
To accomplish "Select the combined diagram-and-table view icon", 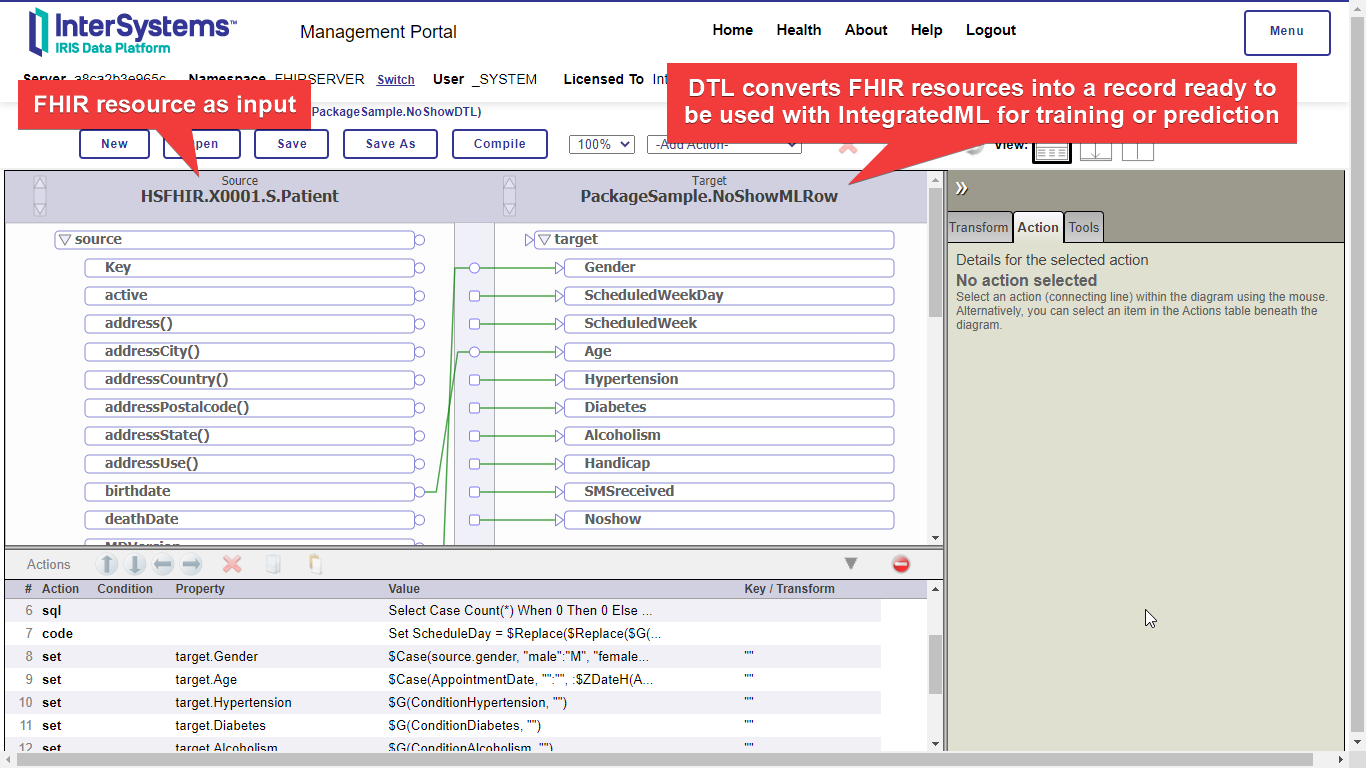I will pyautogui.click(x=1052, y=151).
